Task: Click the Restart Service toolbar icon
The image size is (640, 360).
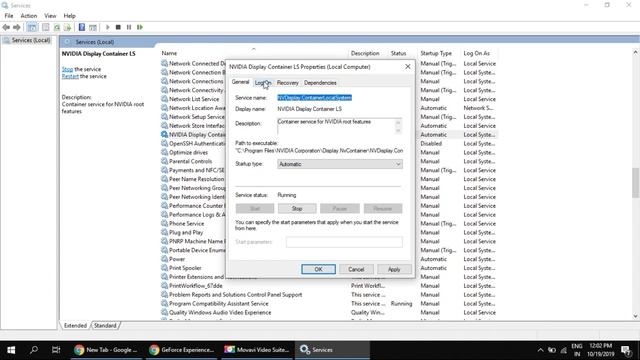Action: pyautogui.click(x=140, y=27)
